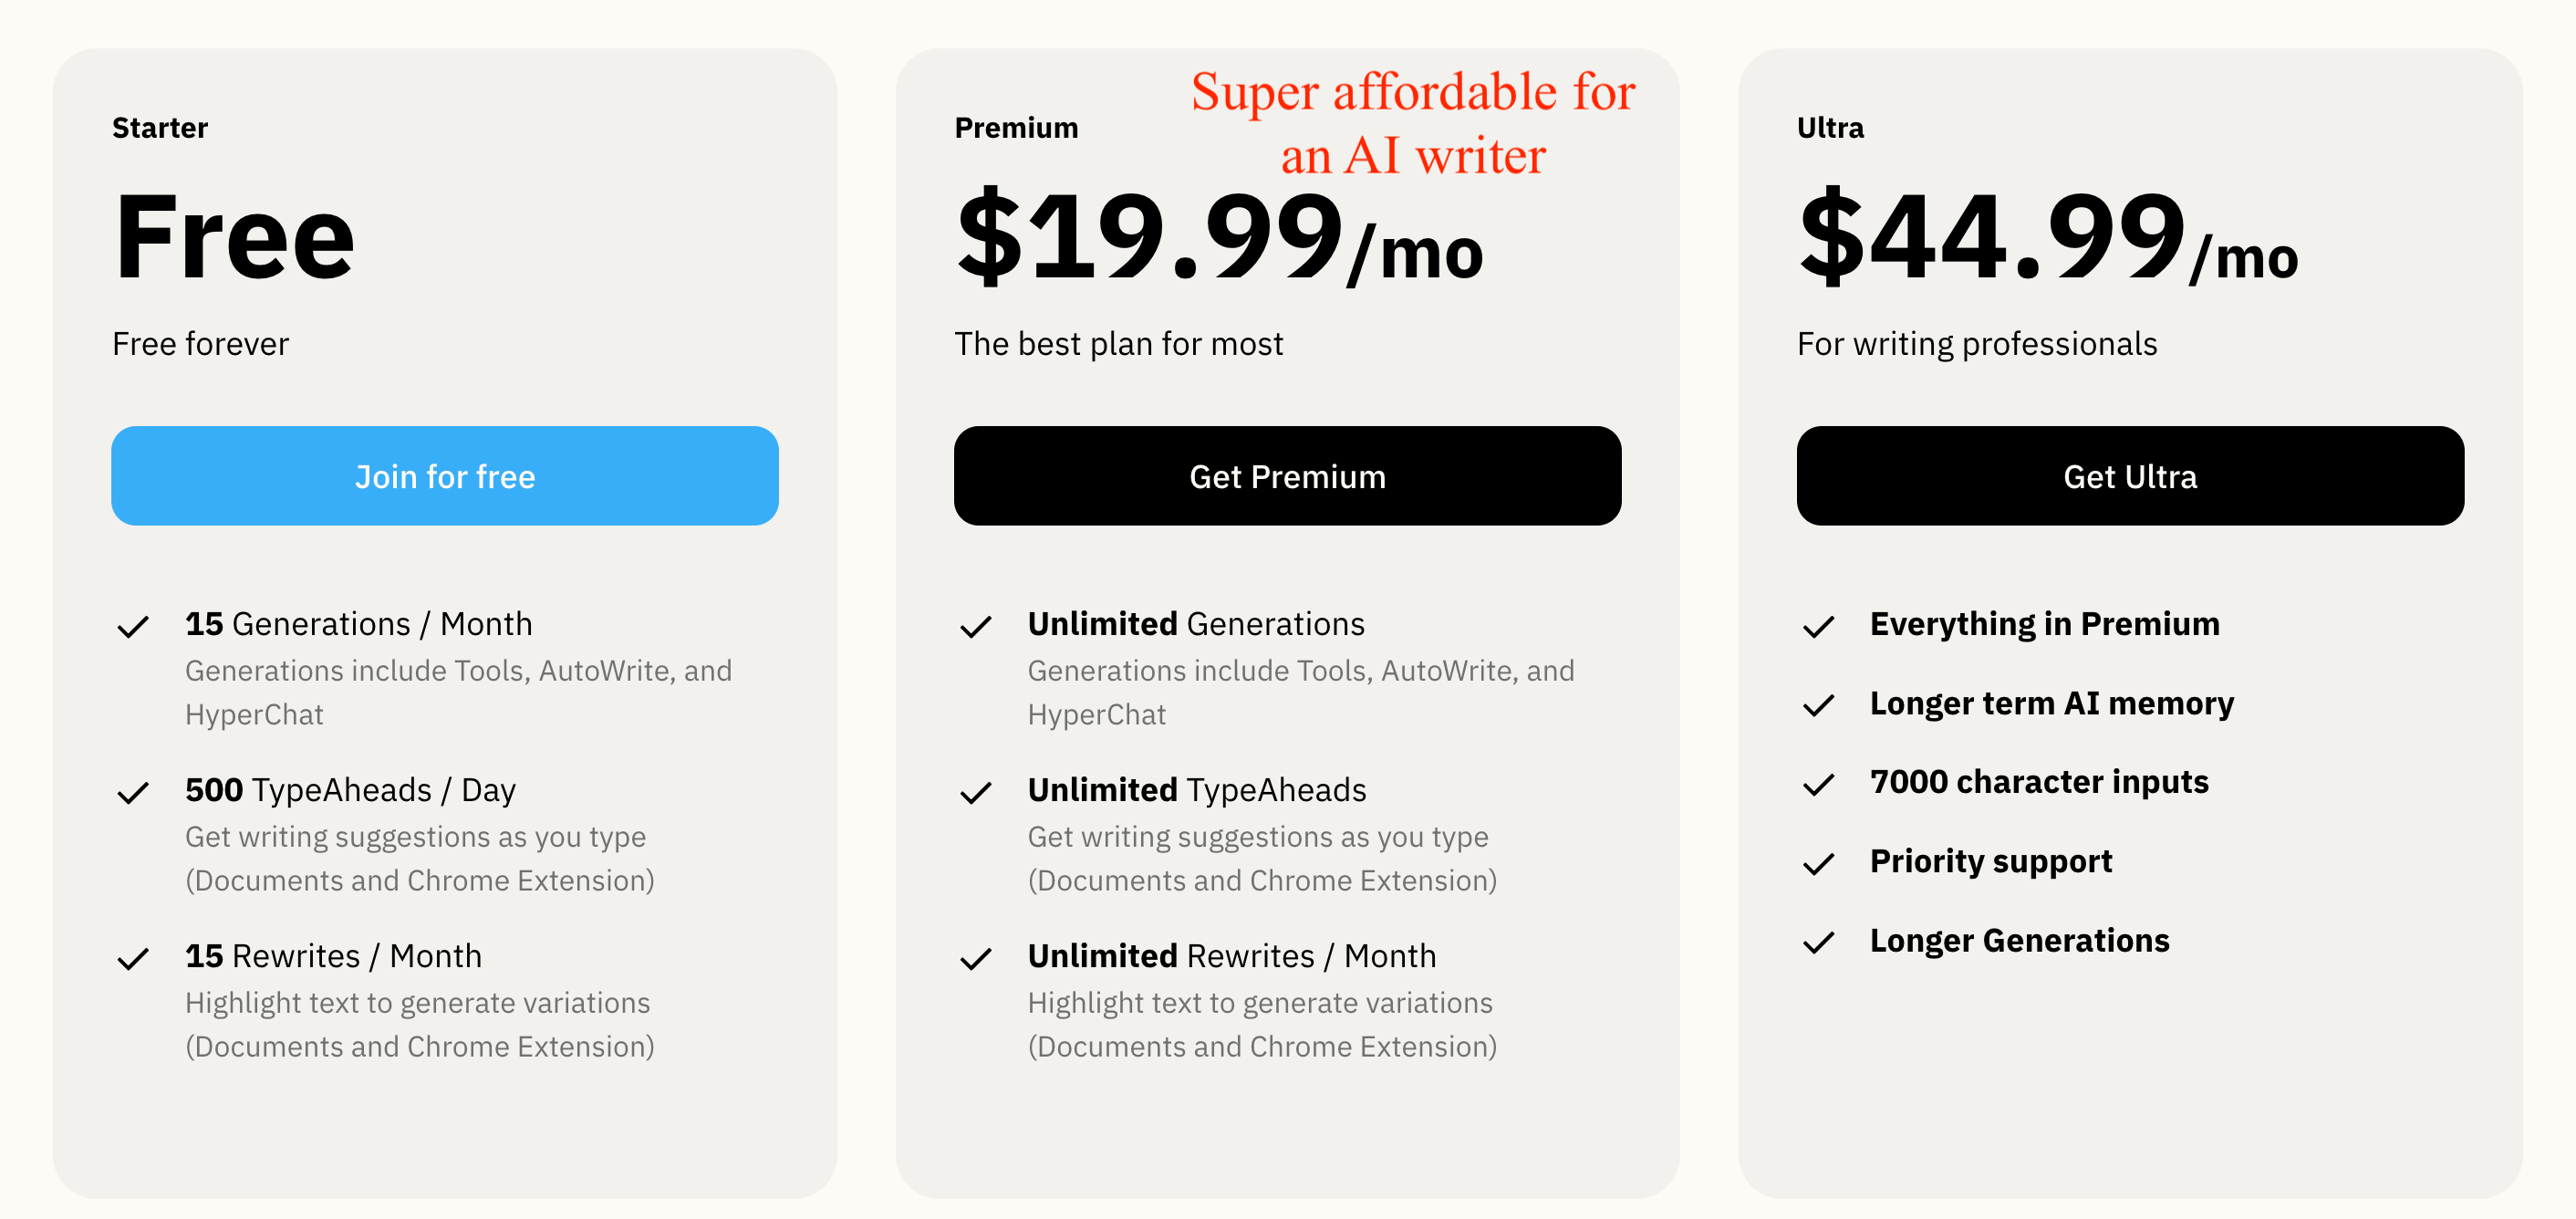Click checkmark next to Longer term AI memory
Screen dimensions: 2576x1219
(x=1819, y=706)
